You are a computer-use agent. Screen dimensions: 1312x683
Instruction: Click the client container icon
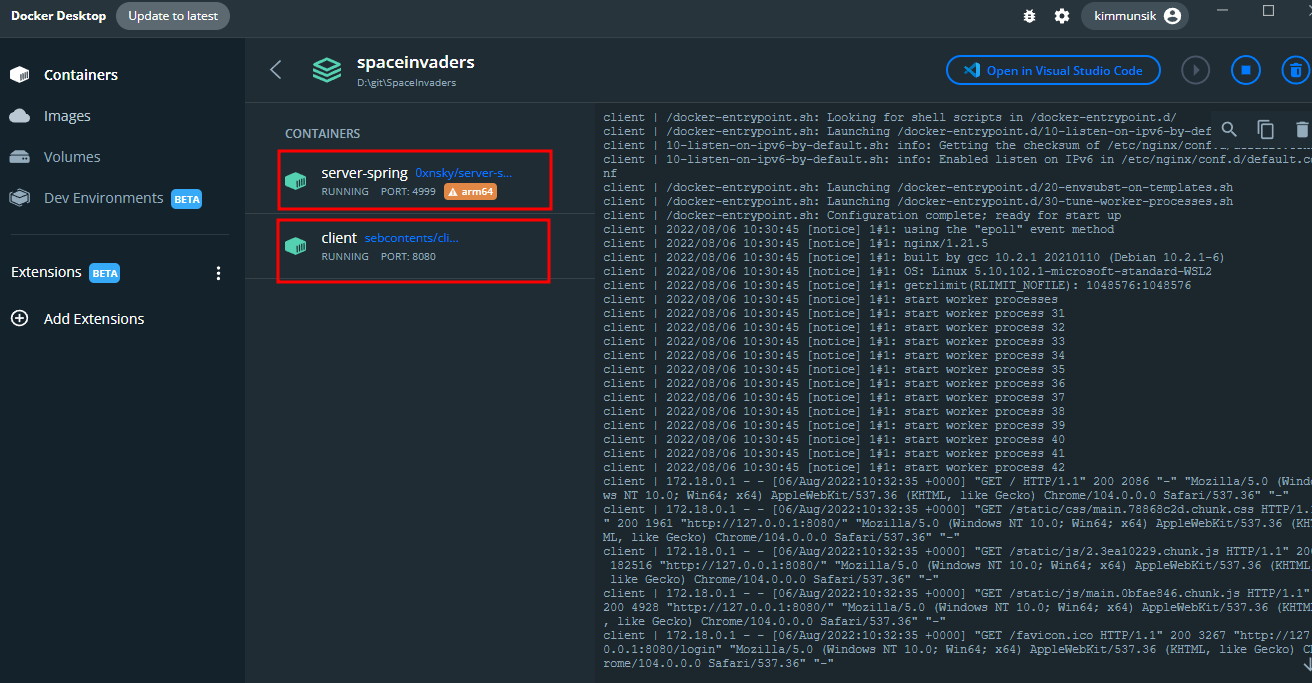(x=295, y=246)
